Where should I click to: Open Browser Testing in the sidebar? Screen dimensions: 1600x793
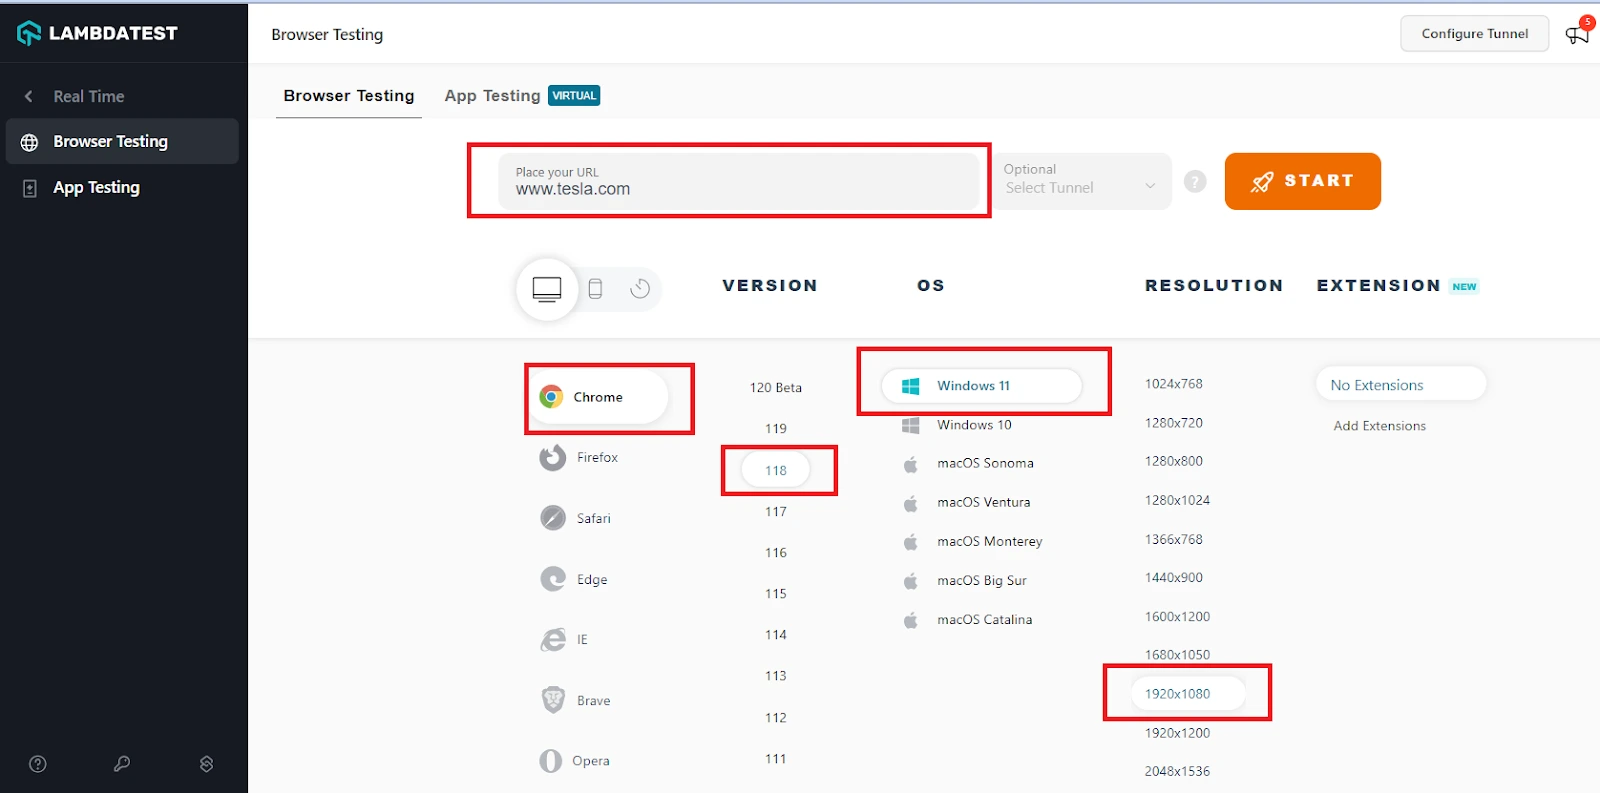[122, 141]
